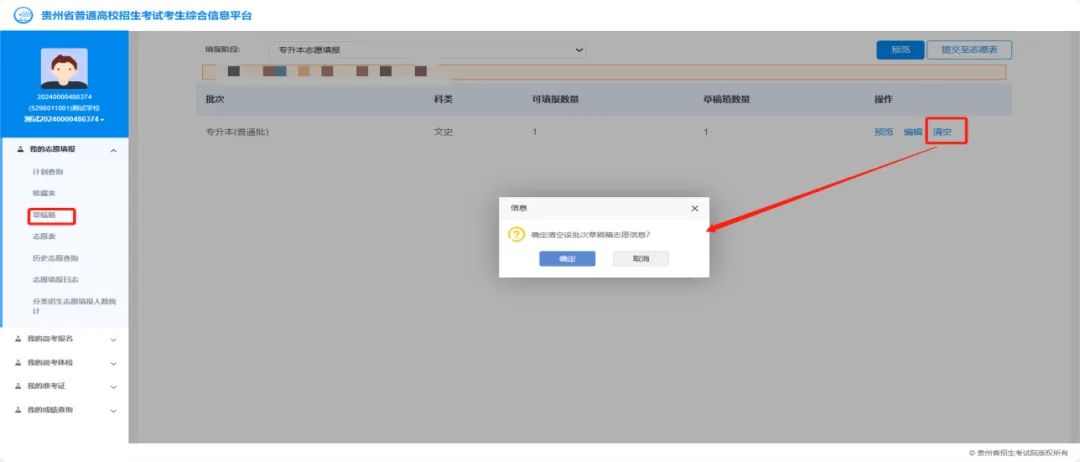This screenshot has width=1080, height=462.
Task: Select 草稿箱 in the sidebar menu
Action: coord(44,215)
